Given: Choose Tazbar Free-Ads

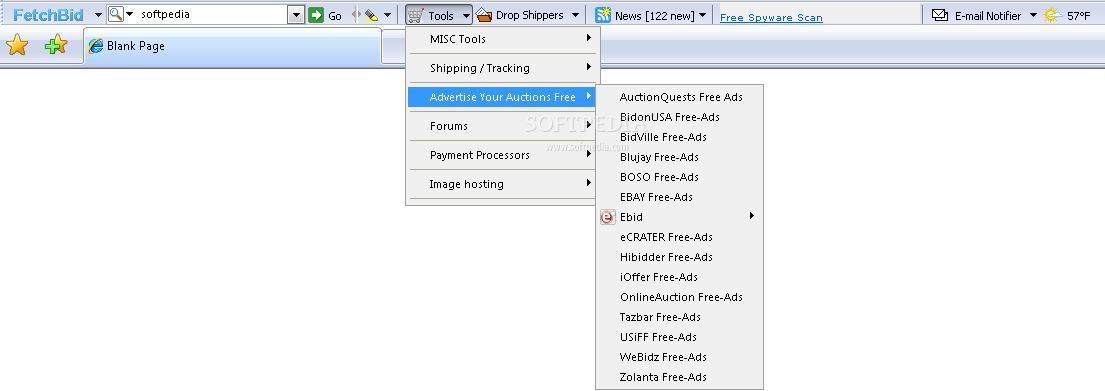Looking at the screenshot, I should [x=679, y=317].
